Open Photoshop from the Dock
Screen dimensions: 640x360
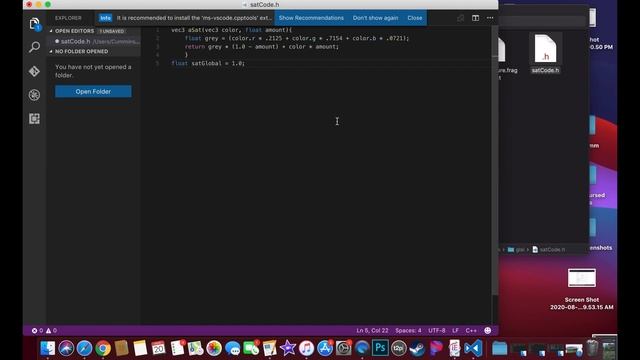380,348
